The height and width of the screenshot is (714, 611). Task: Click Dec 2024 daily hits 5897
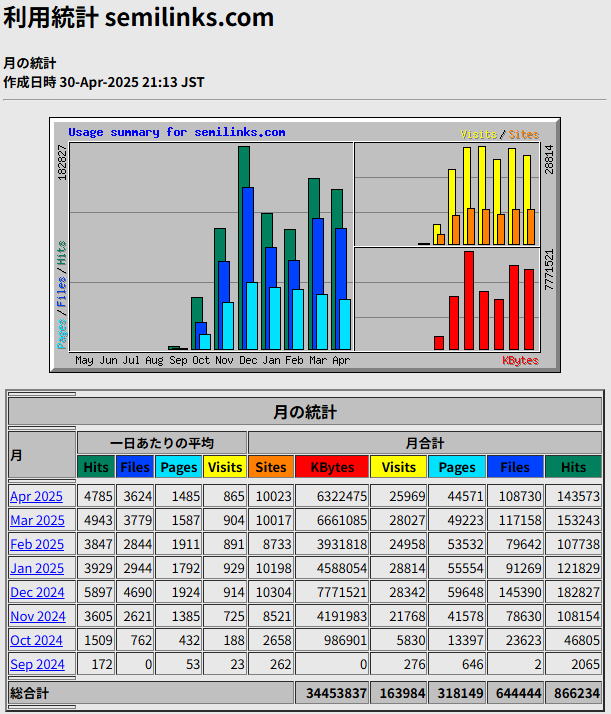click(x=98, y=592)
